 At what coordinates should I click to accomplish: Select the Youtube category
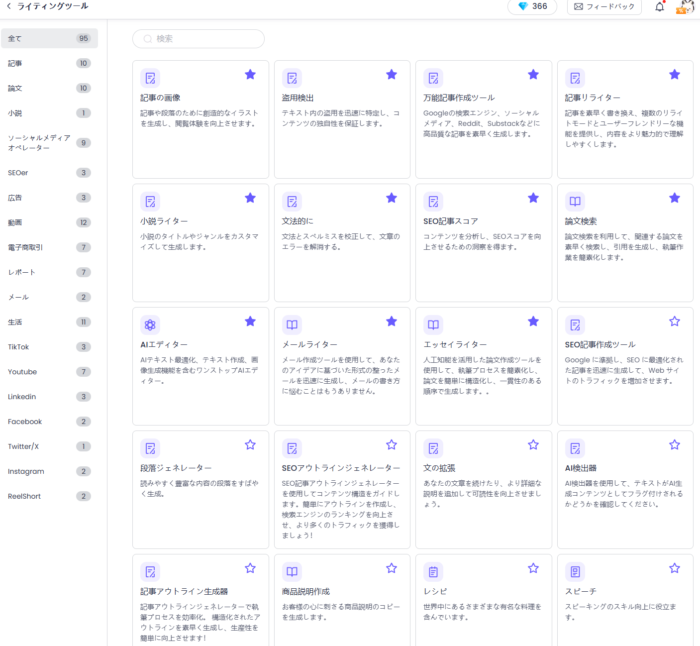click(49, 372)
